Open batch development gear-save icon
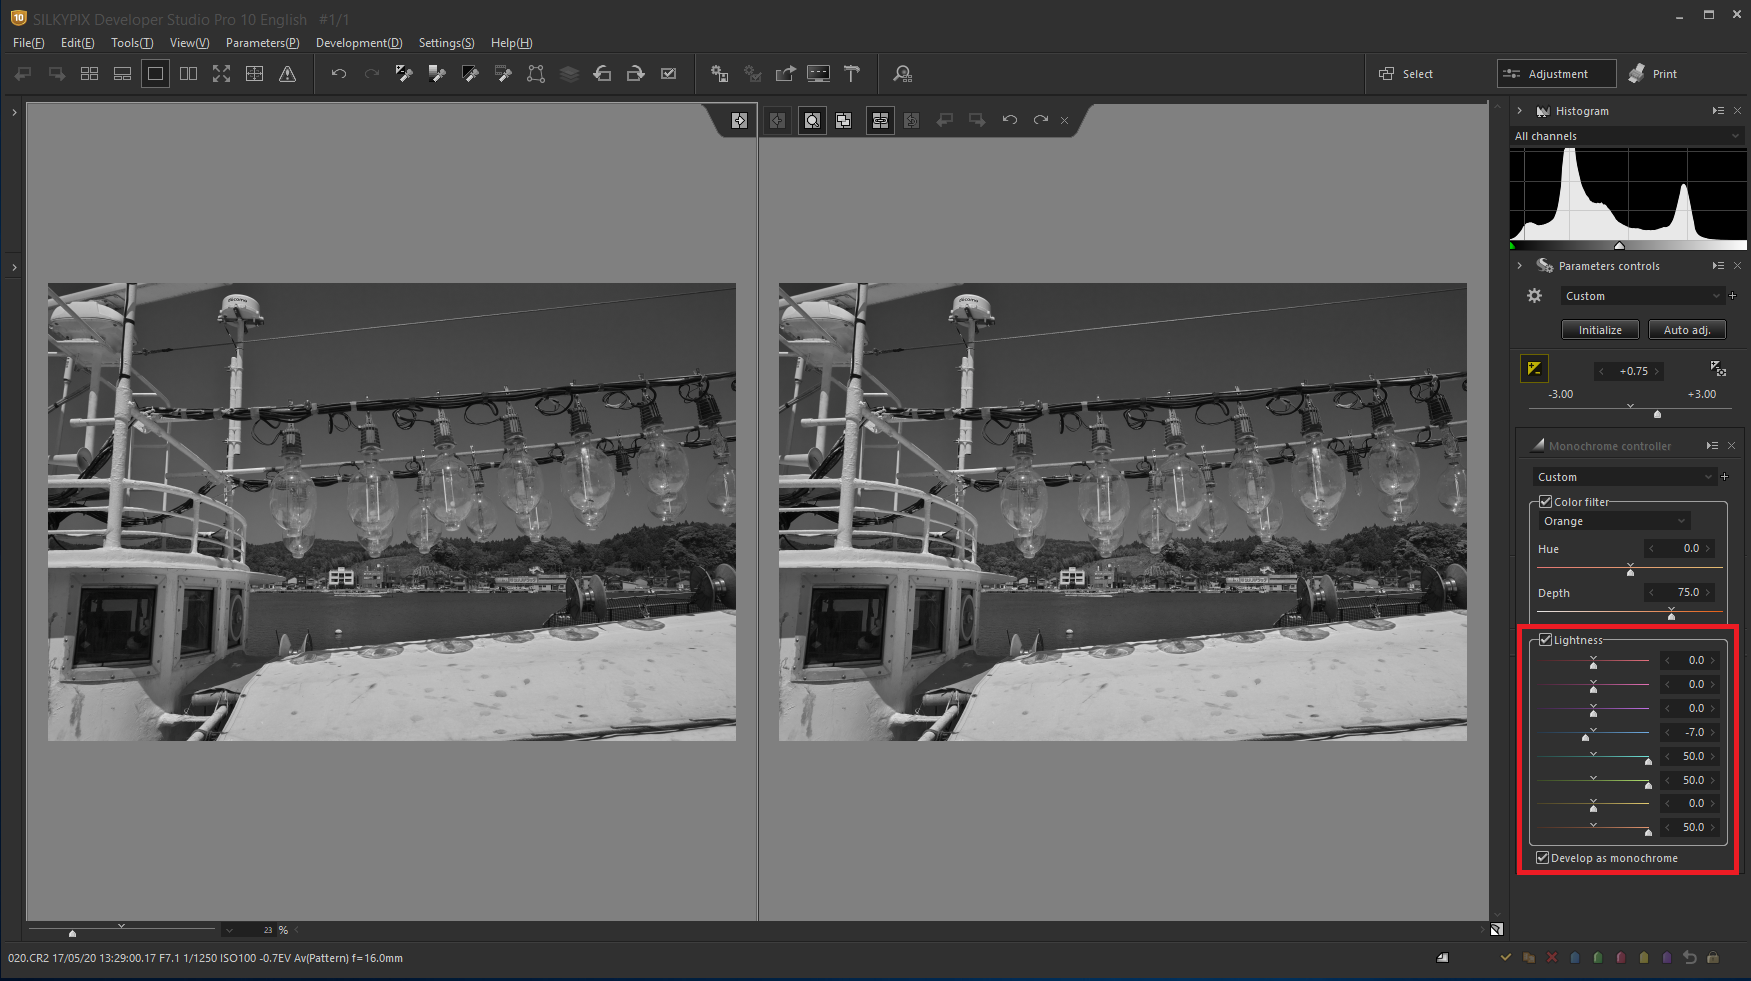Viewport: 1751px width, 981px height. pyautogui.click(x=719, y=74)
